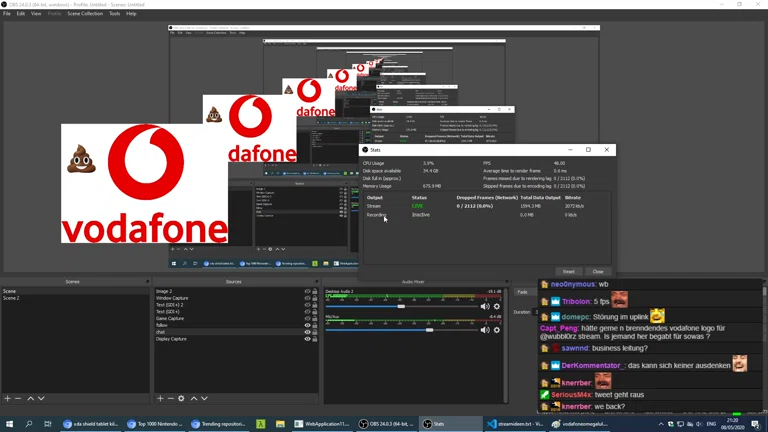Viewport: 768px width, 432px height.
Task: Toggle visibility of Display Capture source
Action: [x=307, y=339]
